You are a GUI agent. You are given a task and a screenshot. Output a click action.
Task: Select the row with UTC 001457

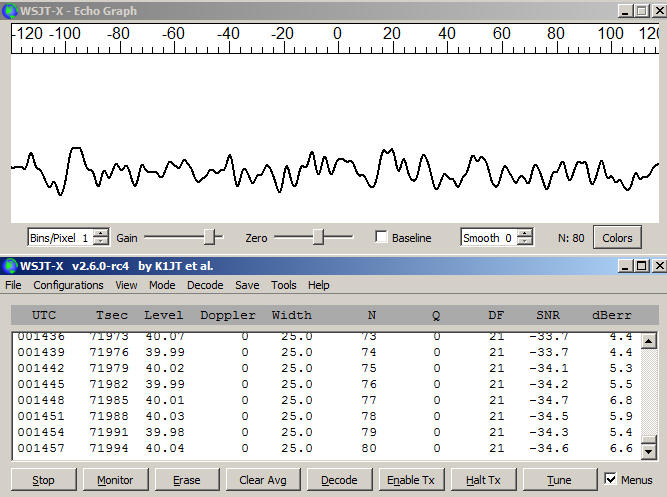coord(325,448)
